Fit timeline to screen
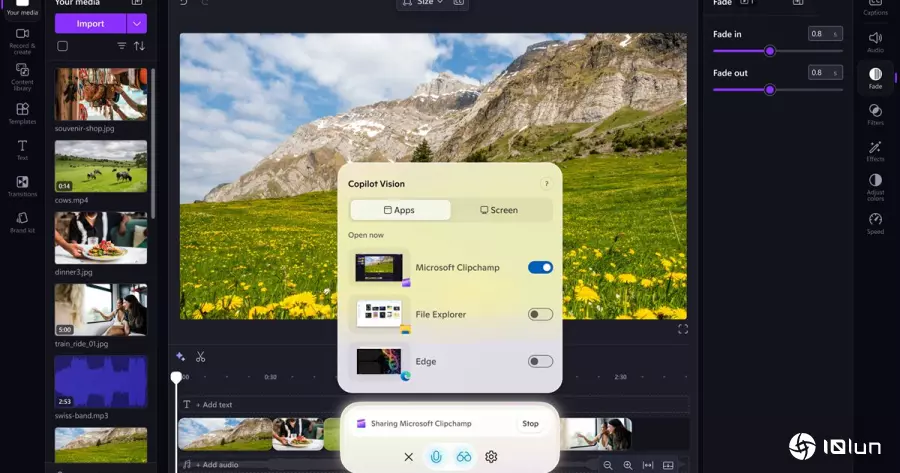This screenshot has width=900, height=473. [648, 466]
